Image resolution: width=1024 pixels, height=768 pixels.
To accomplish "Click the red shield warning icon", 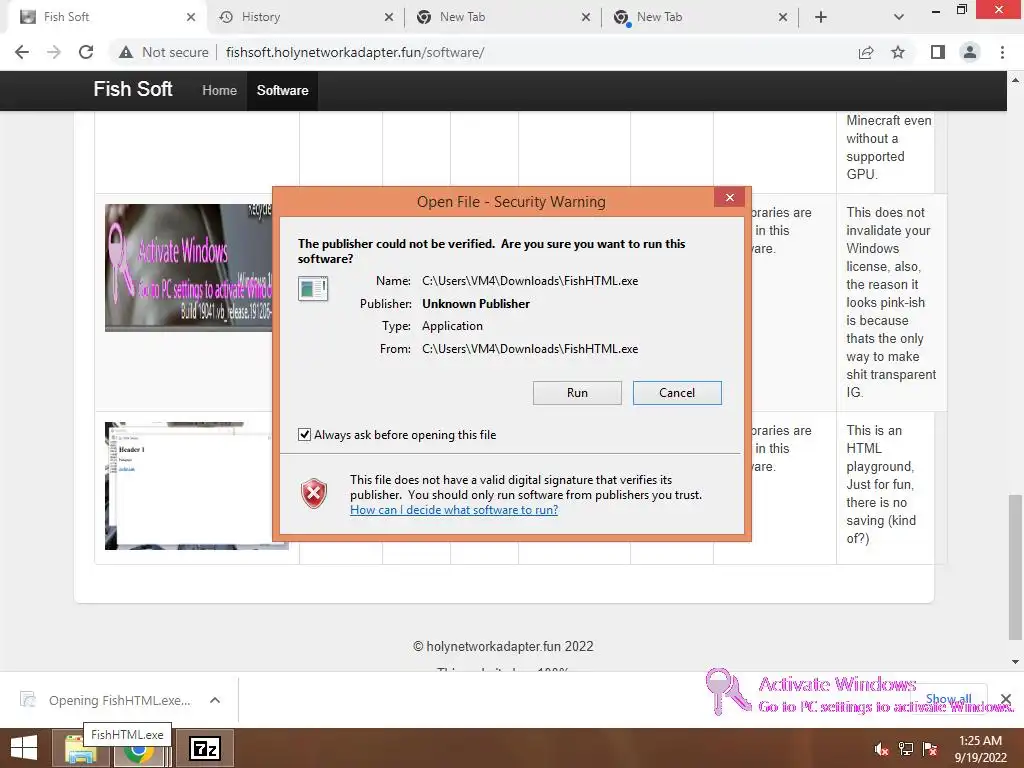I will 314,494.
